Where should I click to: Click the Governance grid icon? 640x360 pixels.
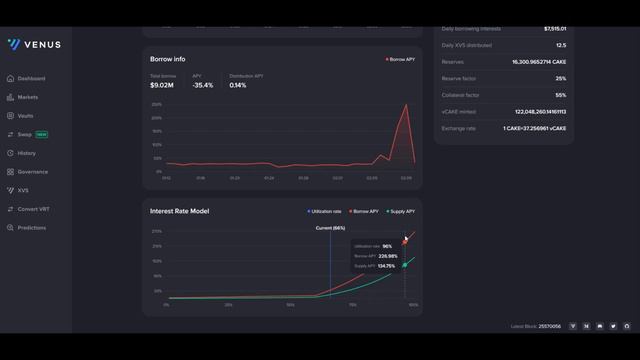pos(10,172)
